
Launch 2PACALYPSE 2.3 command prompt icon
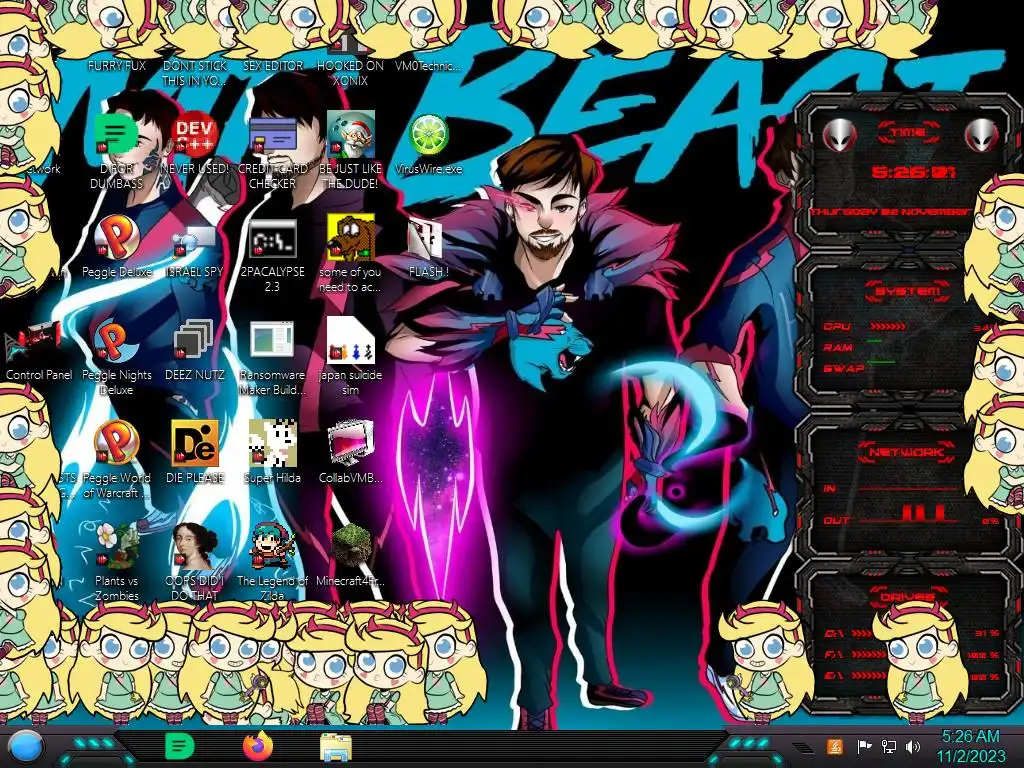272,238
